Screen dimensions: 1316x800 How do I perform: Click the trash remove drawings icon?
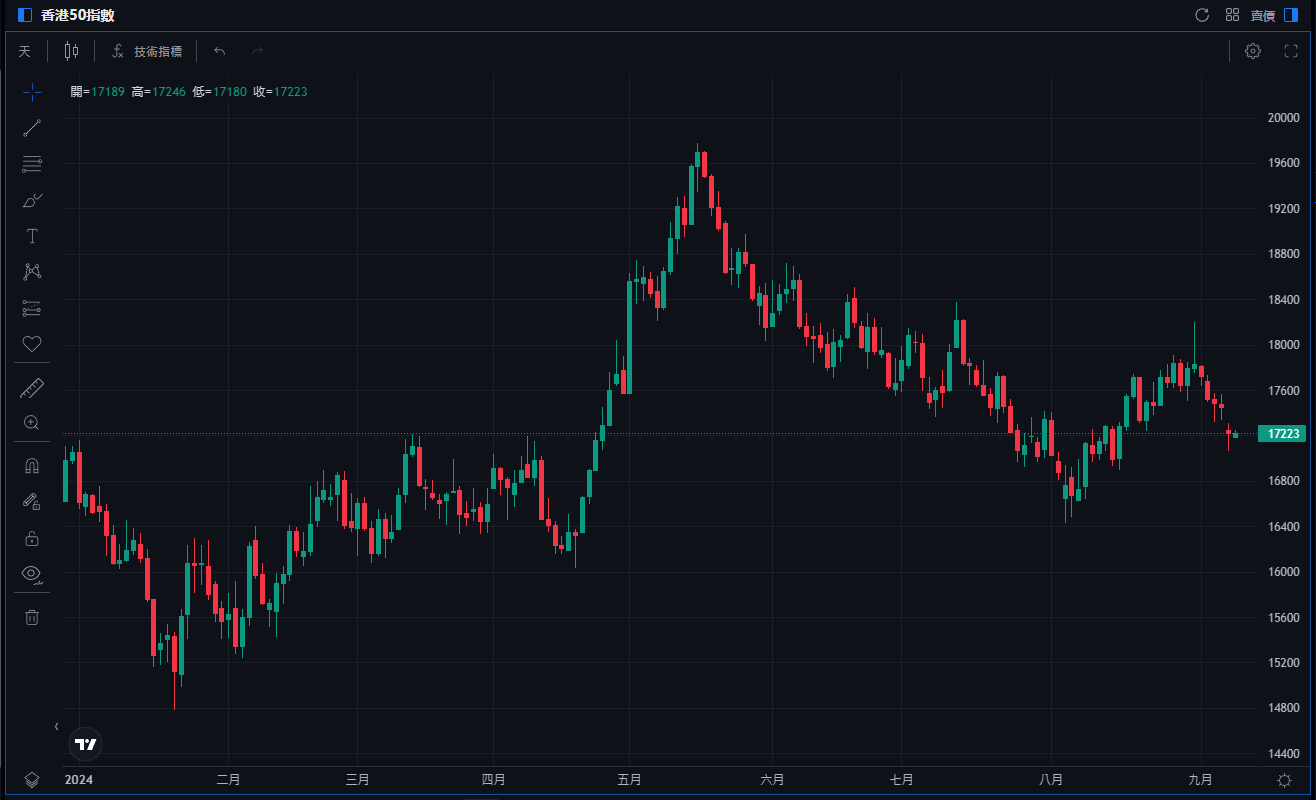32,617
